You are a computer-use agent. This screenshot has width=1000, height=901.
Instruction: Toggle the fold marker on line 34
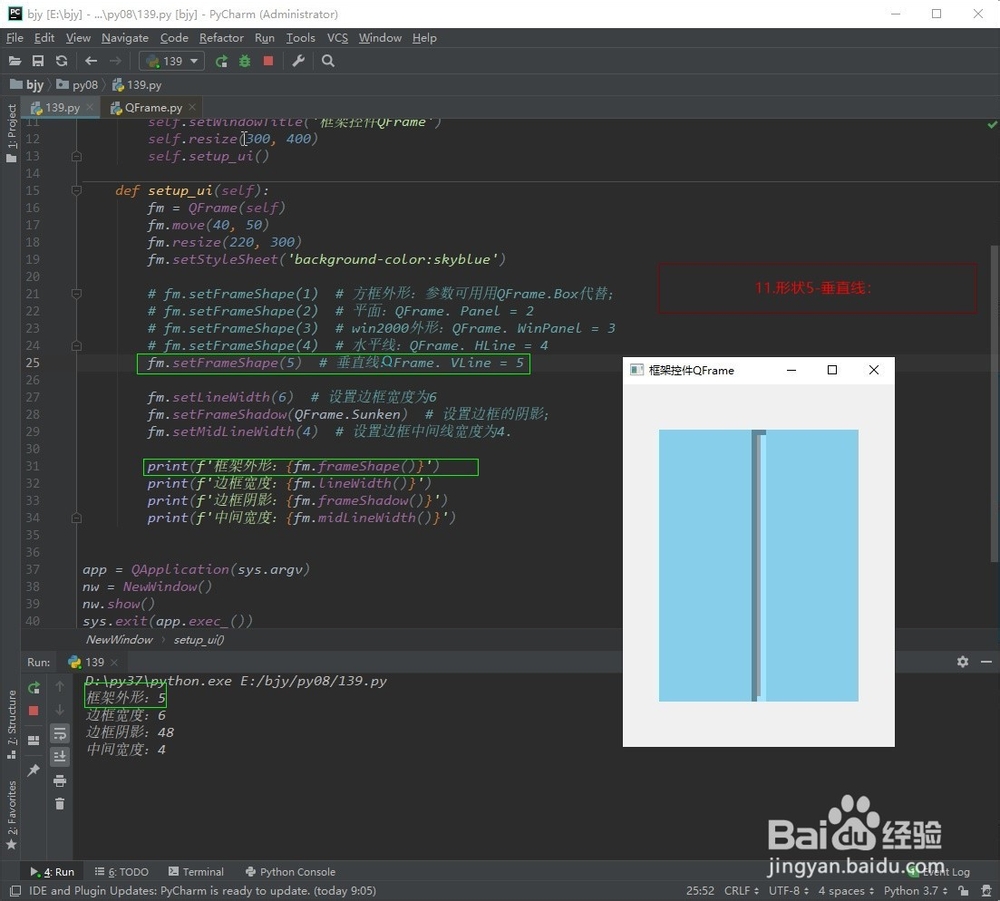pyautogui.click(x=77, y=517)
